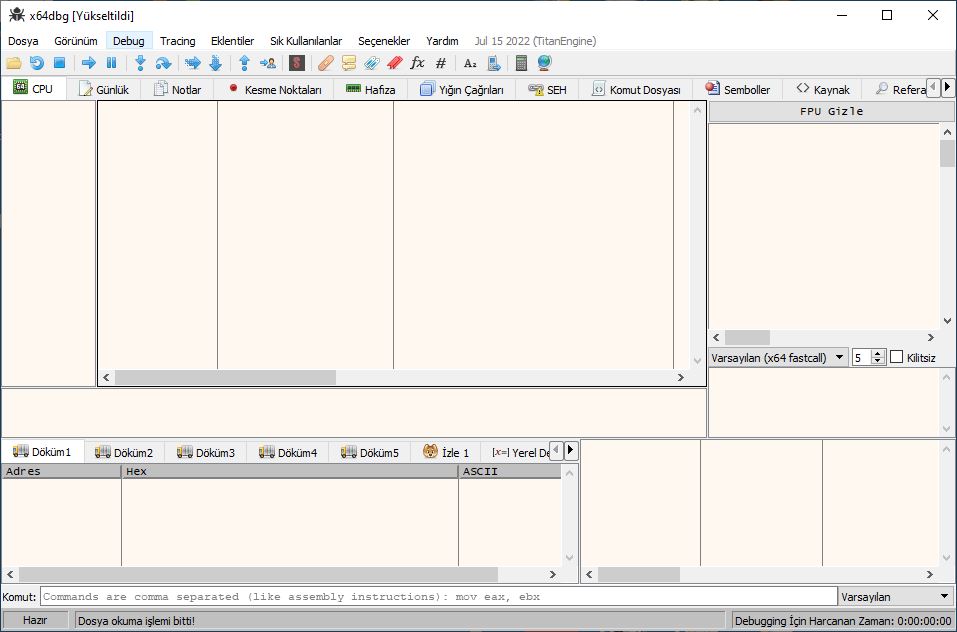Open the Seçenekler menu
This screenshot has height=632, width=957.
384,41
